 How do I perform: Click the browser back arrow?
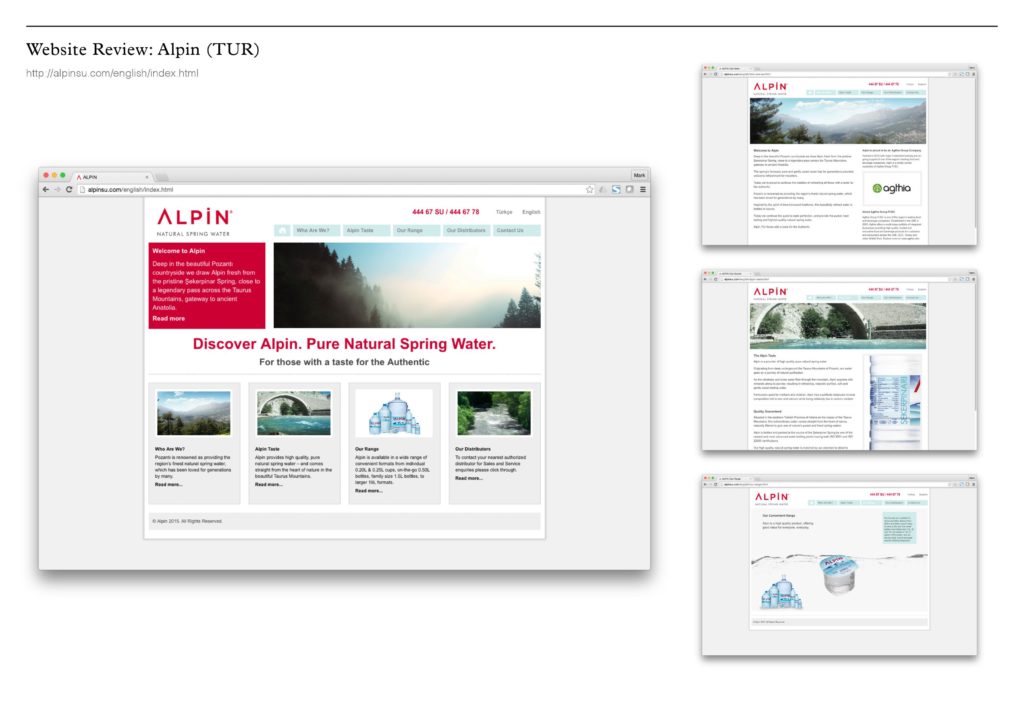point(45,189)
